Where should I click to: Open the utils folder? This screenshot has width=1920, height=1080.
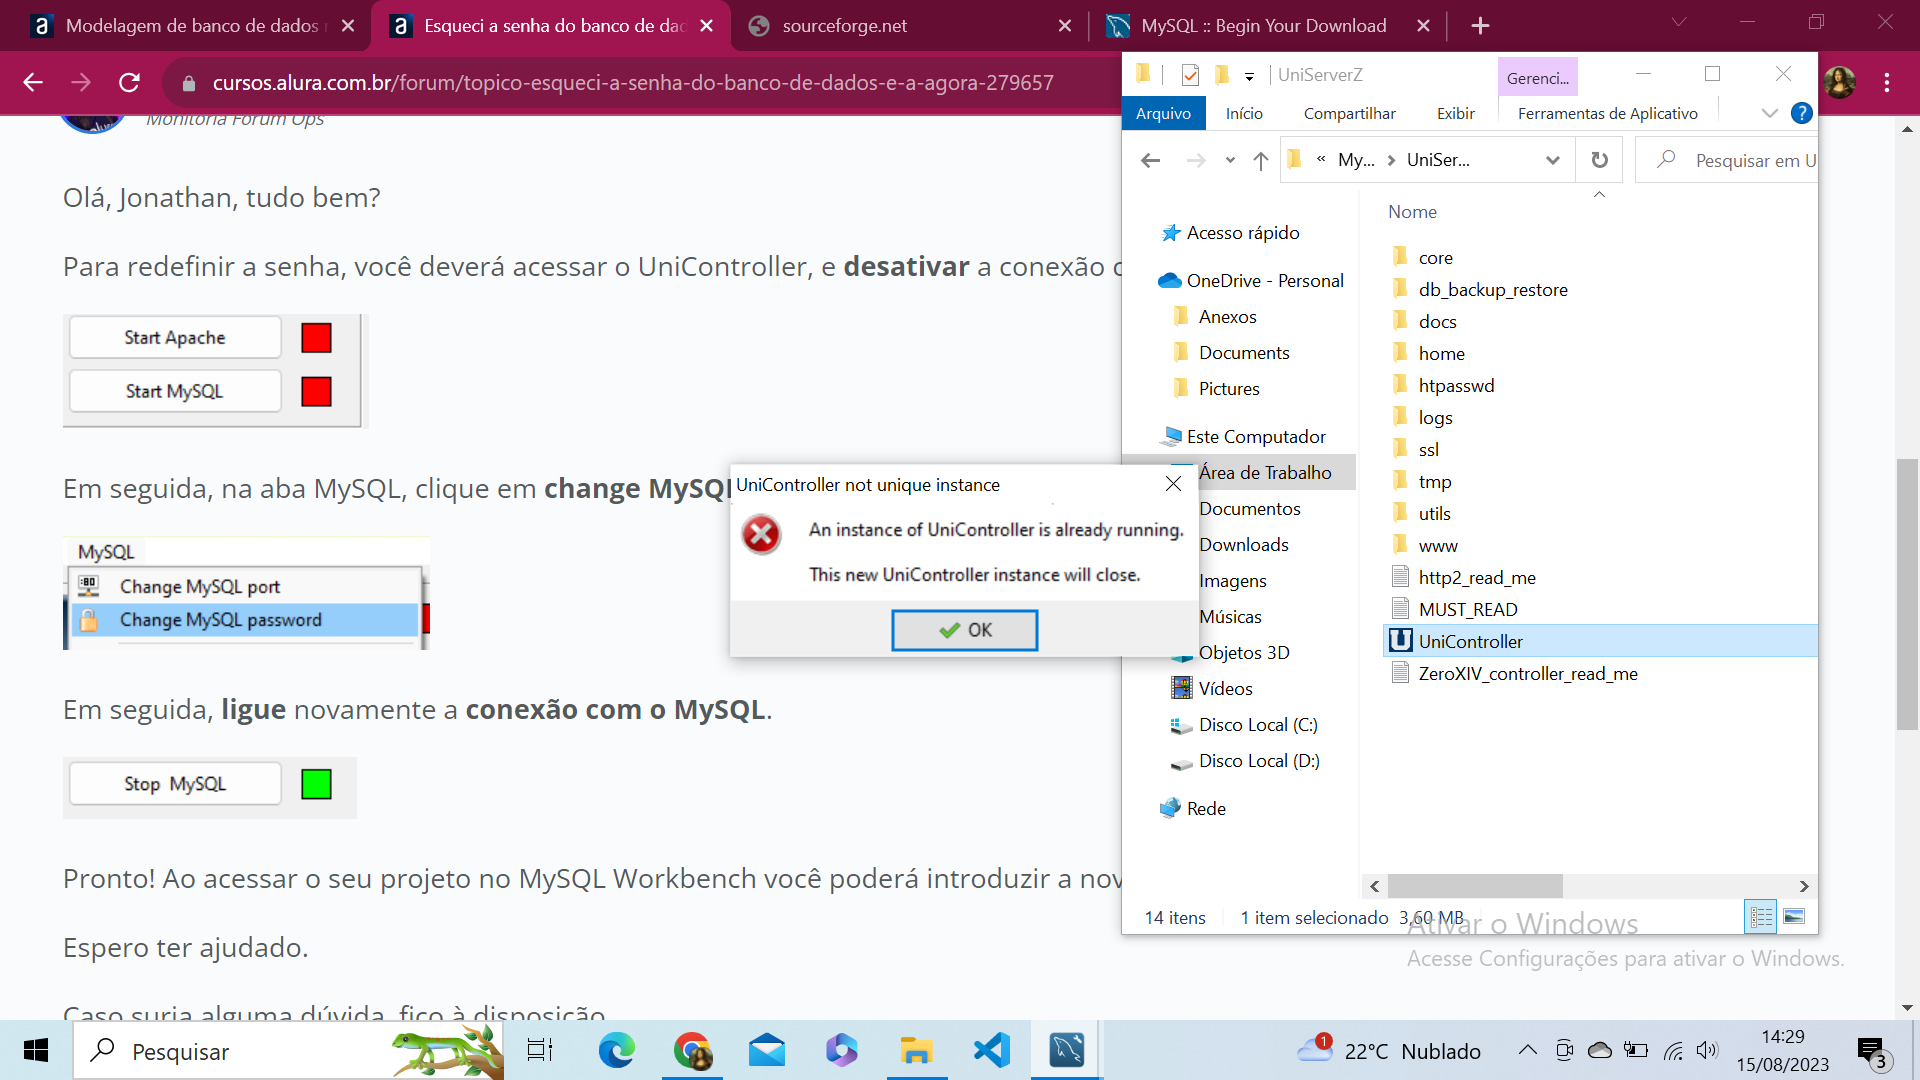pyautogui.click(x=1434, y=513)
